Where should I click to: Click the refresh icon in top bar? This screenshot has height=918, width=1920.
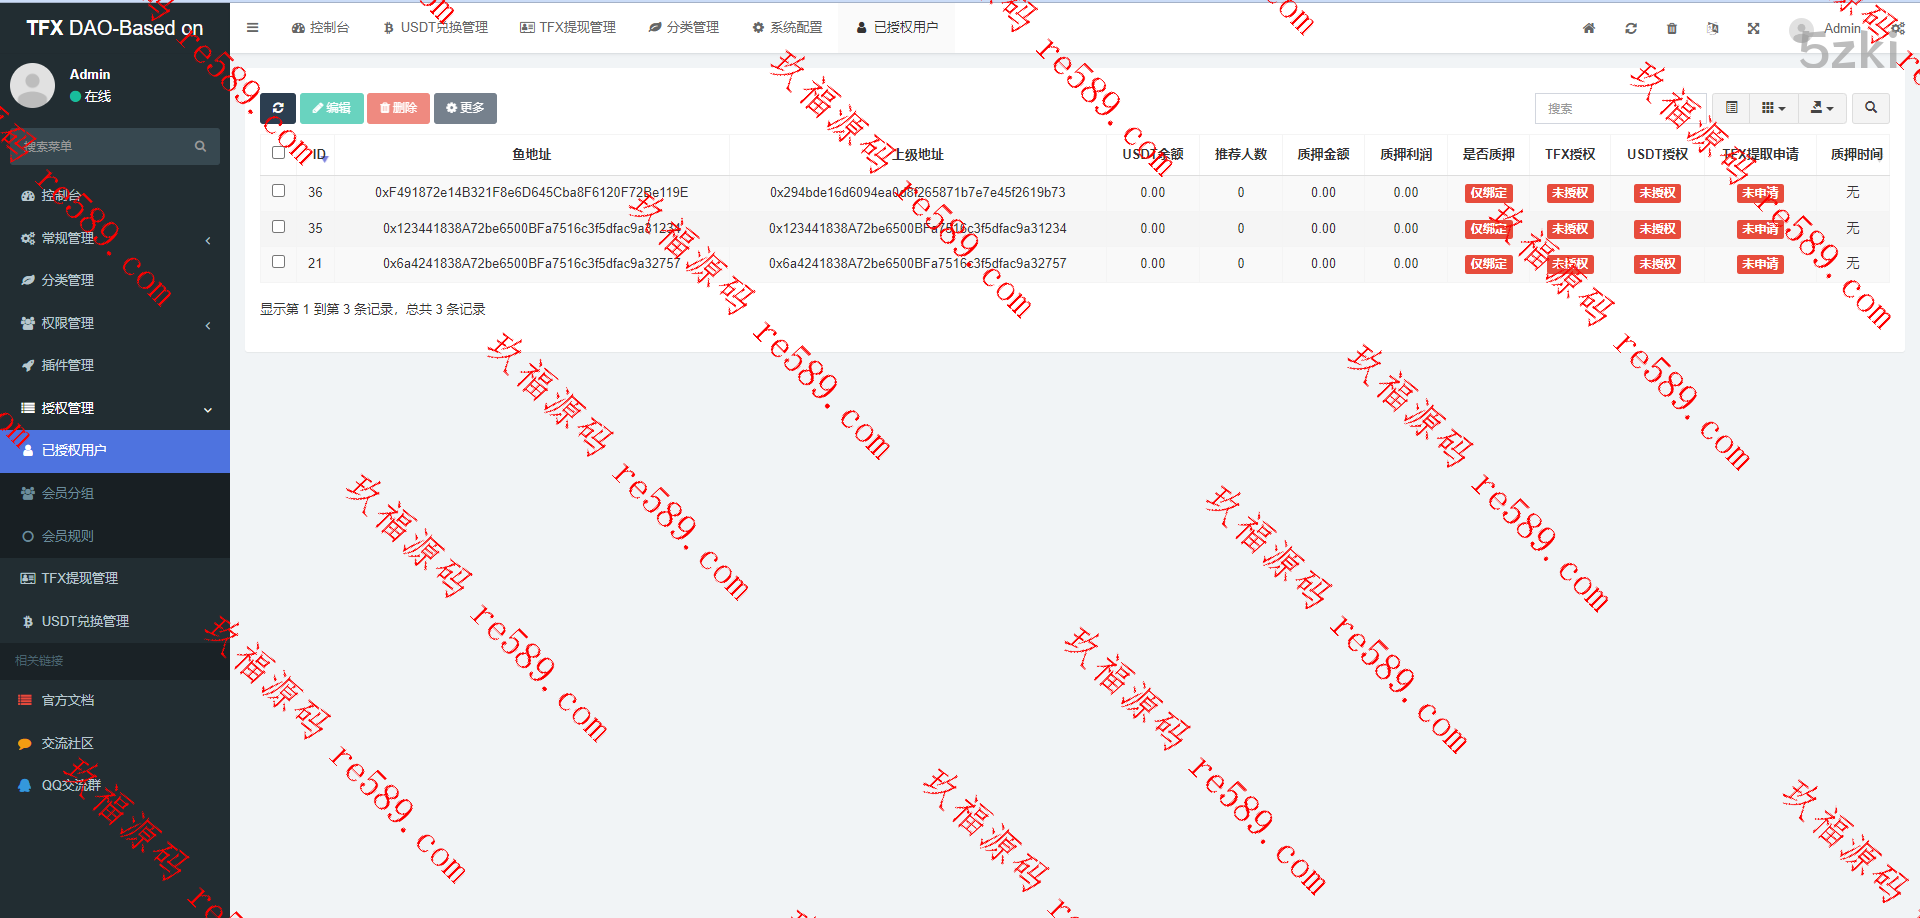point(1631,28)
